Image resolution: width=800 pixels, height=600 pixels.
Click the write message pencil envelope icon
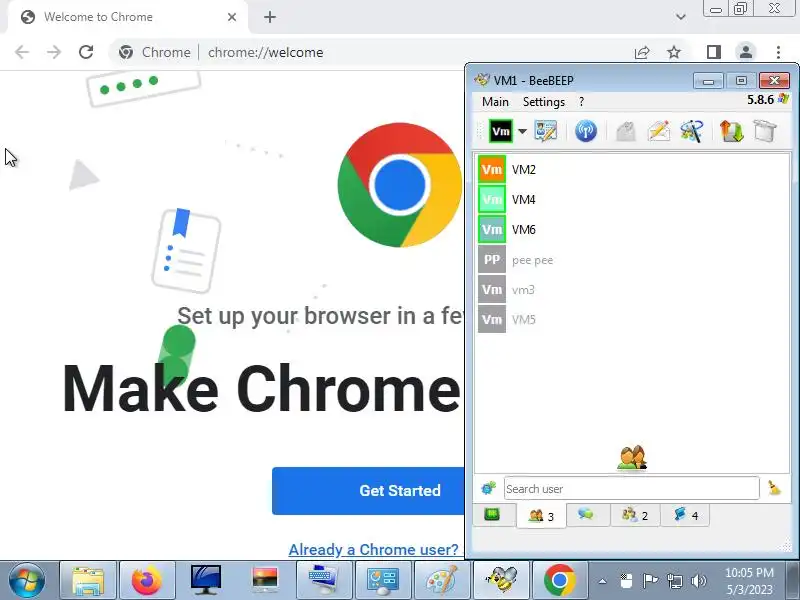click(x=659, y=131)
